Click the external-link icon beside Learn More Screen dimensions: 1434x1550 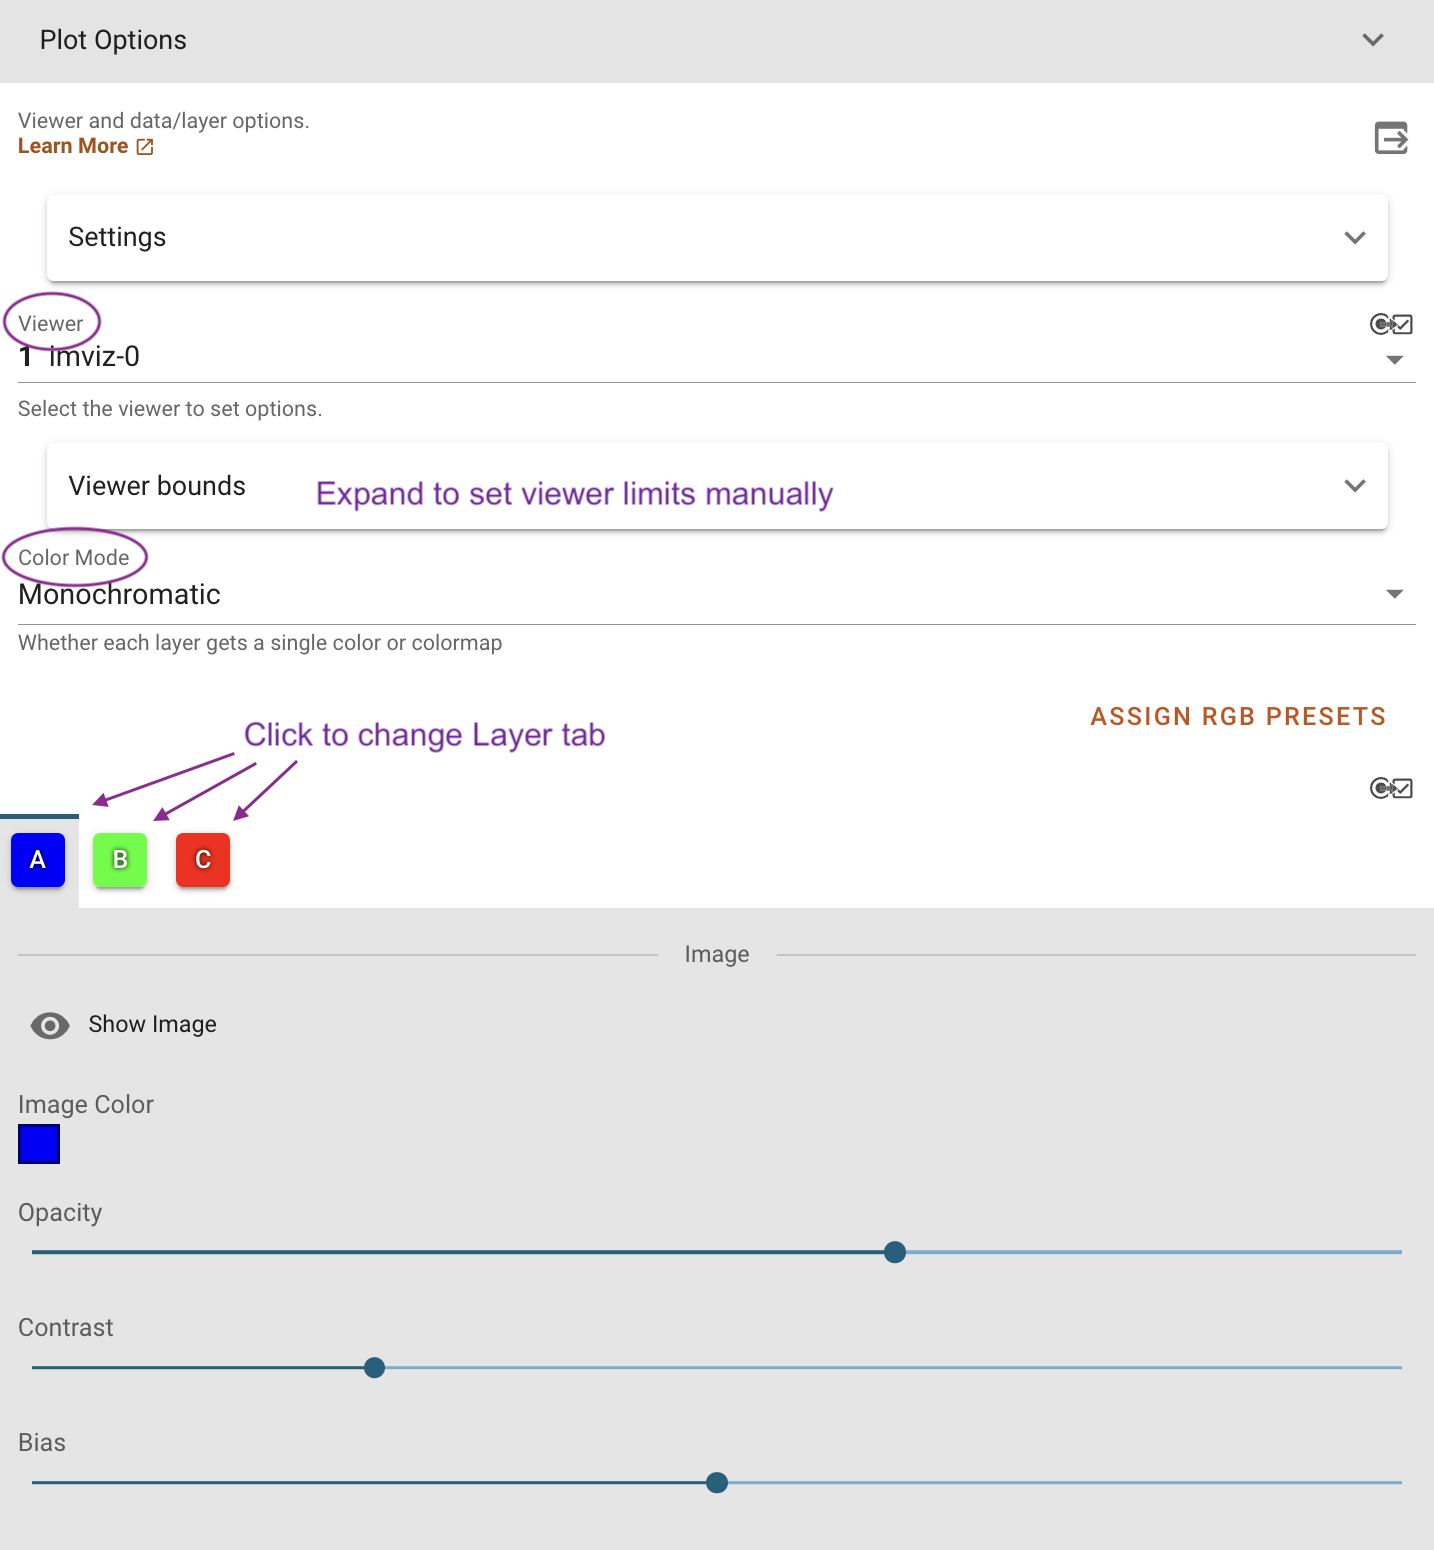pyautogui.click(x=144, y=146)
